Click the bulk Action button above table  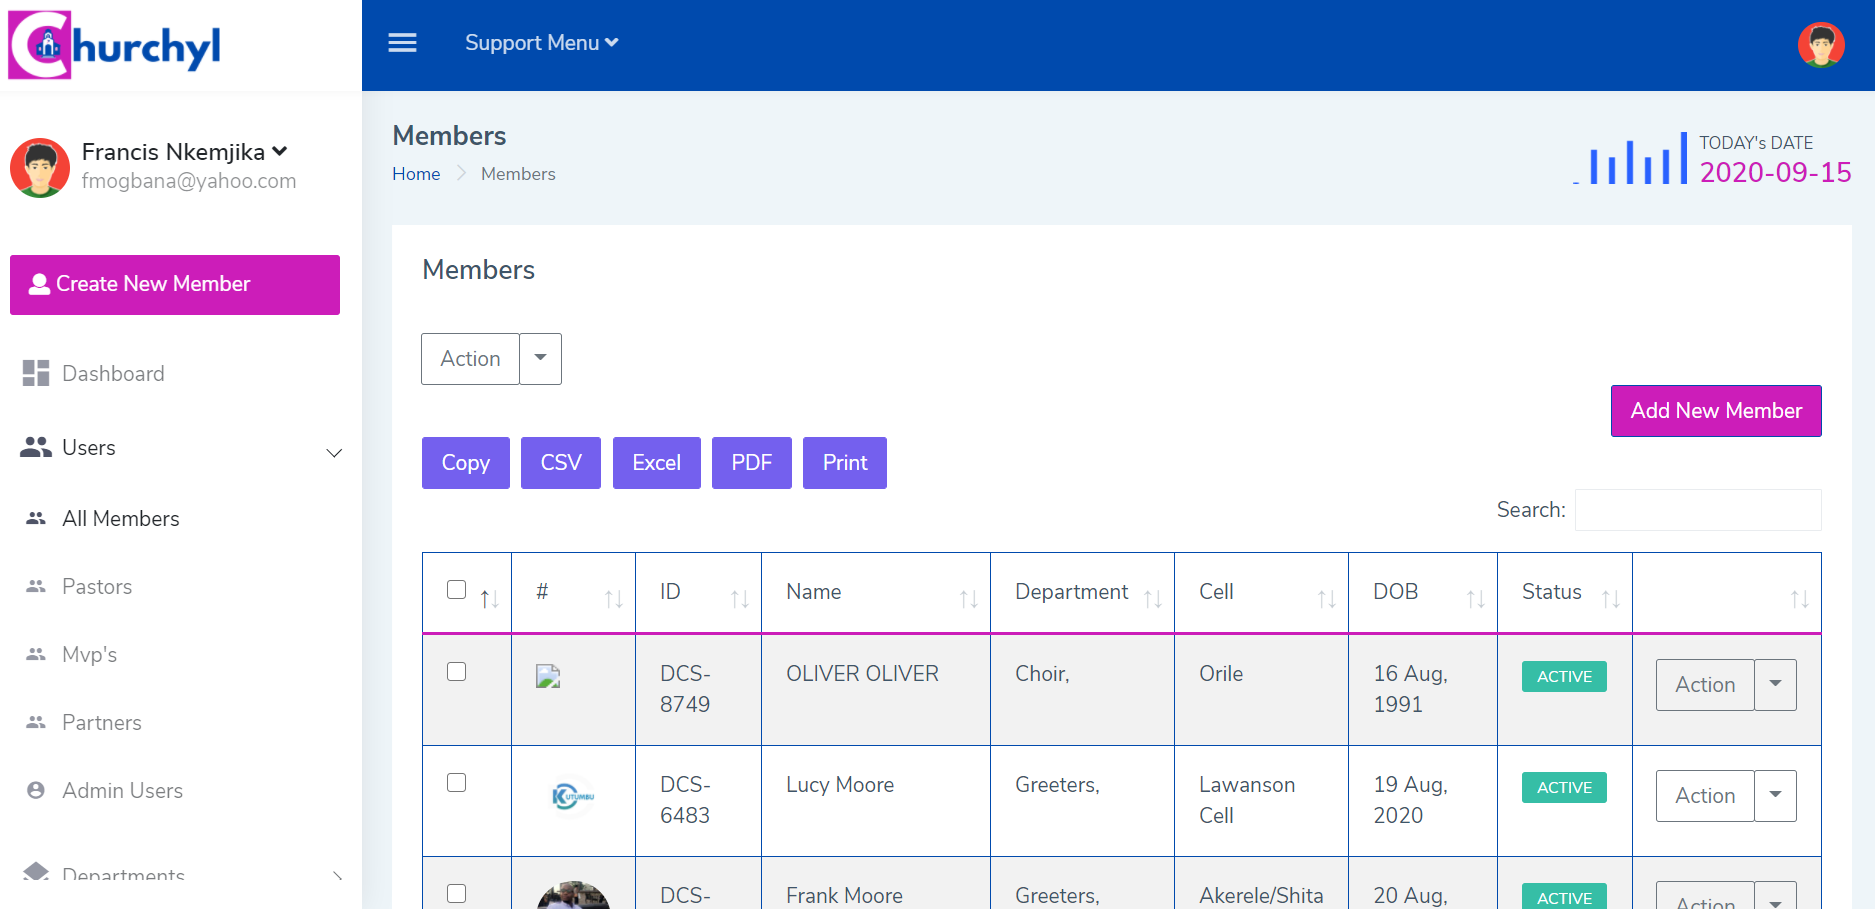(x=470, y=359)
